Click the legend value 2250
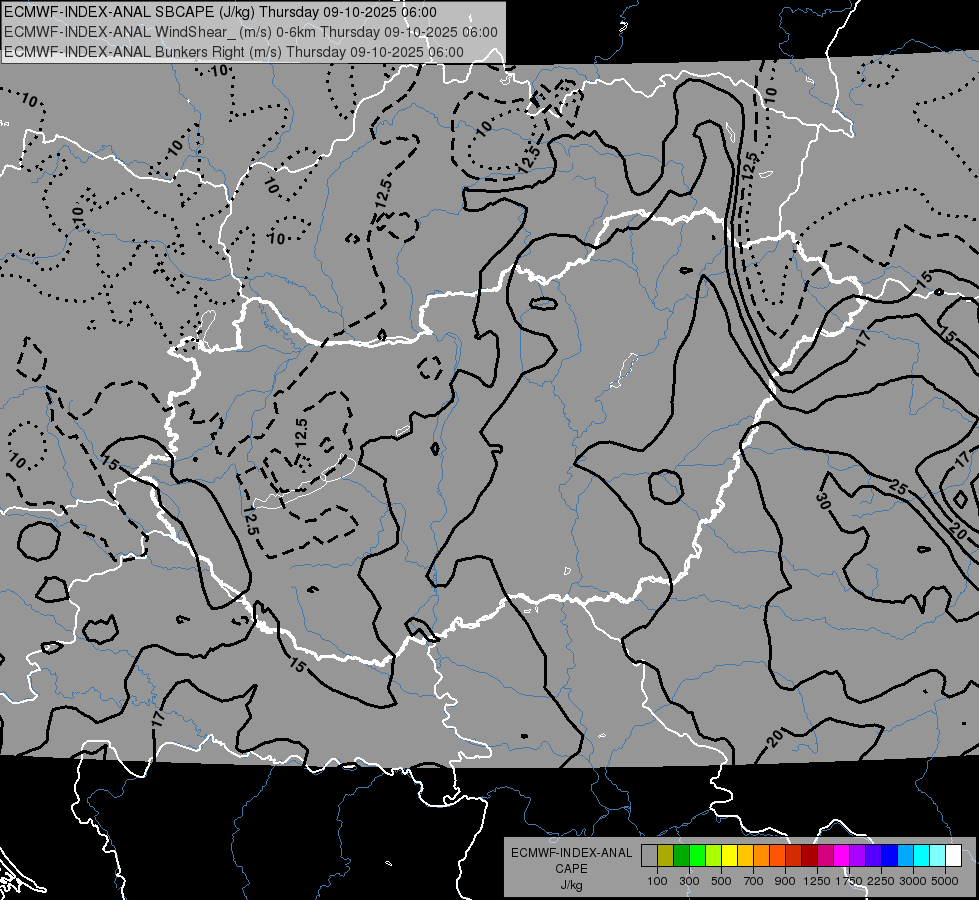The height and width of the screenshot is (900, 979). 881,881
